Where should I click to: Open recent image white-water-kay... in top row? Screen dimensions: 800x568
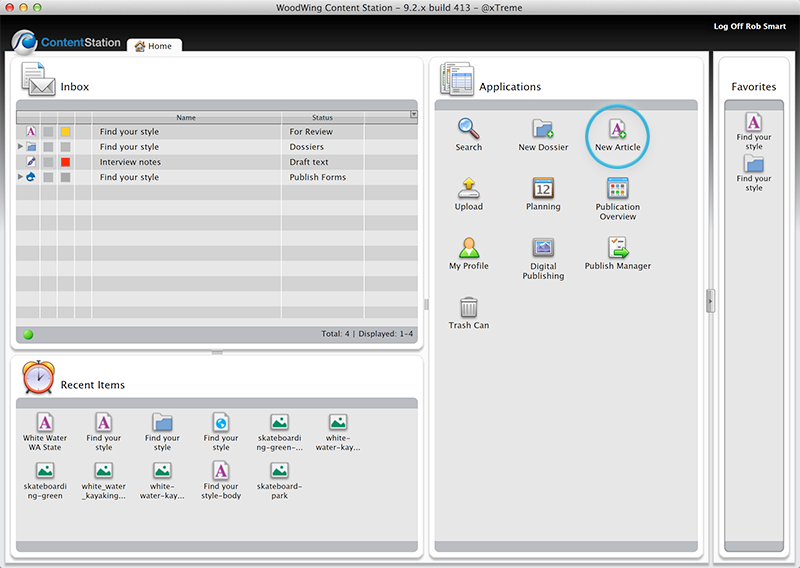[338, 432]
